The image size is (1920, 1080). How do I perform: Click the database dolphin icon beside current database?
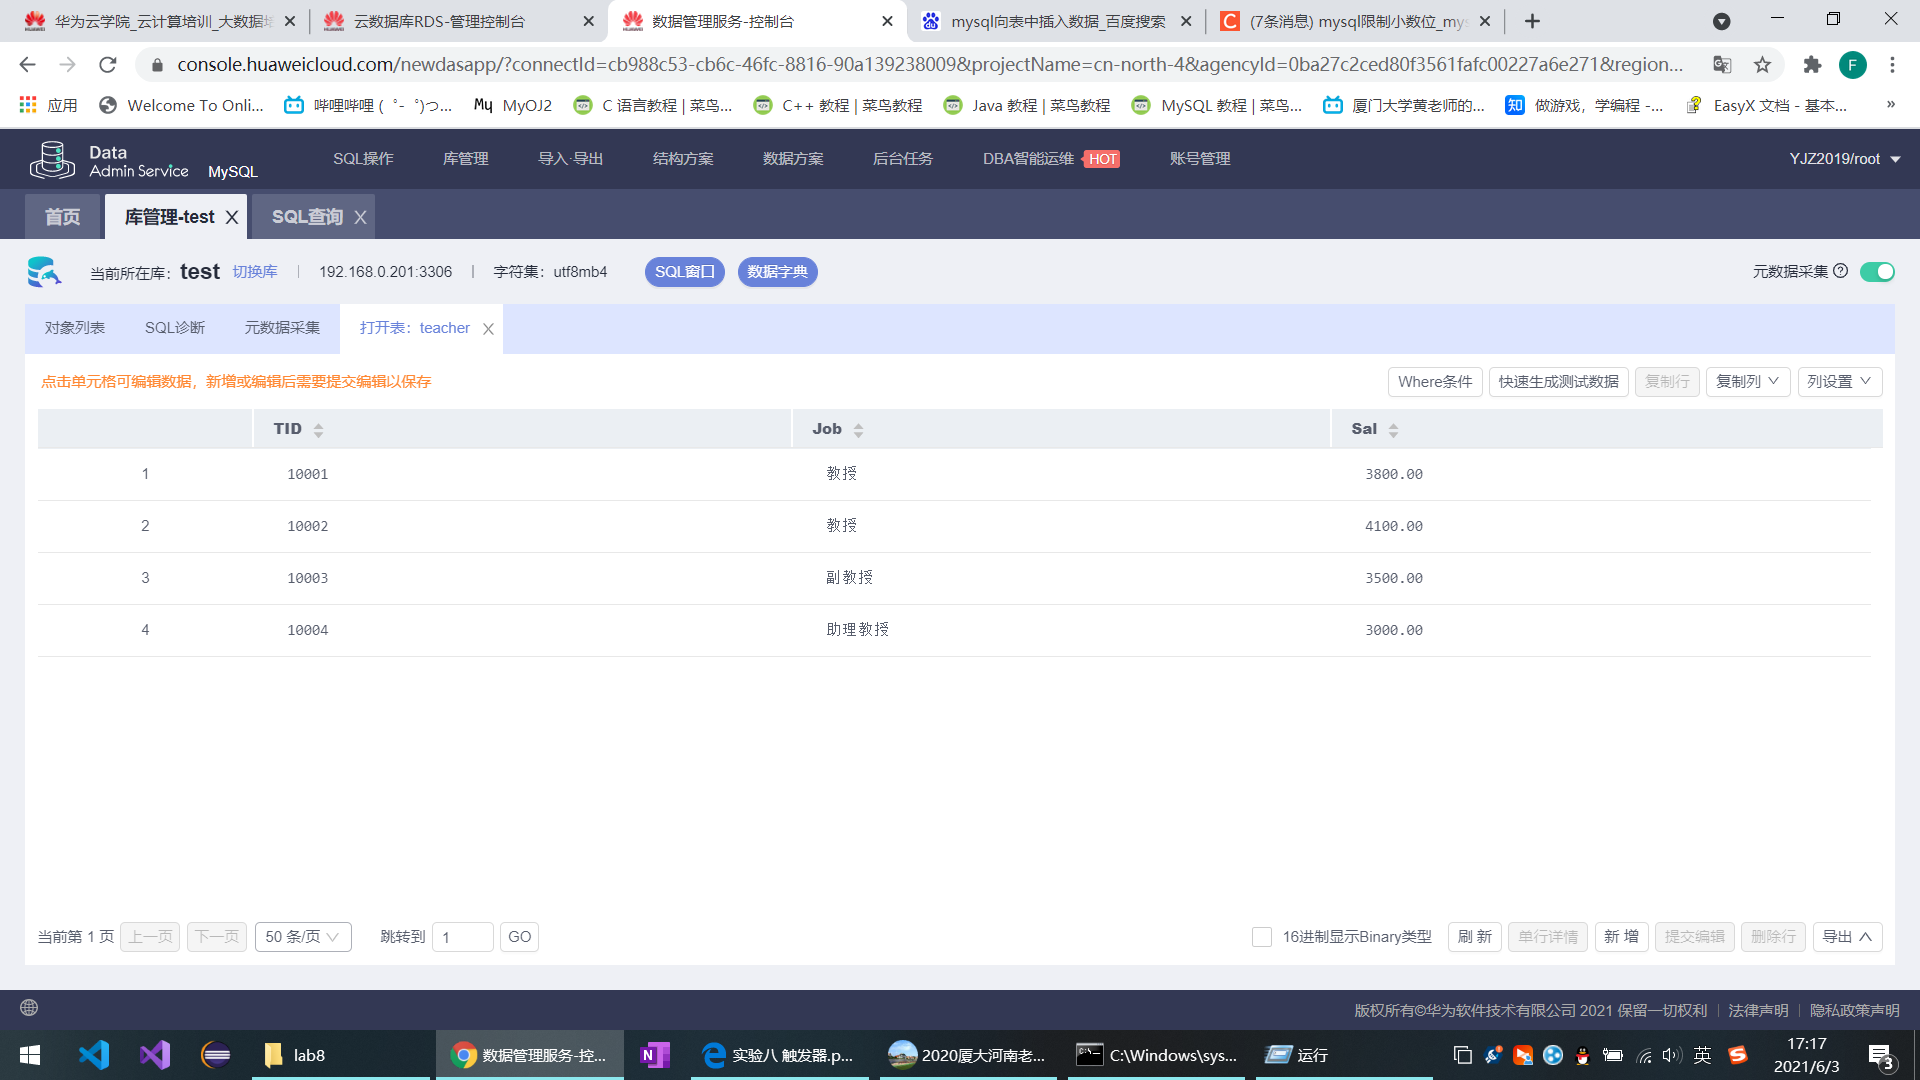point(44,272)
